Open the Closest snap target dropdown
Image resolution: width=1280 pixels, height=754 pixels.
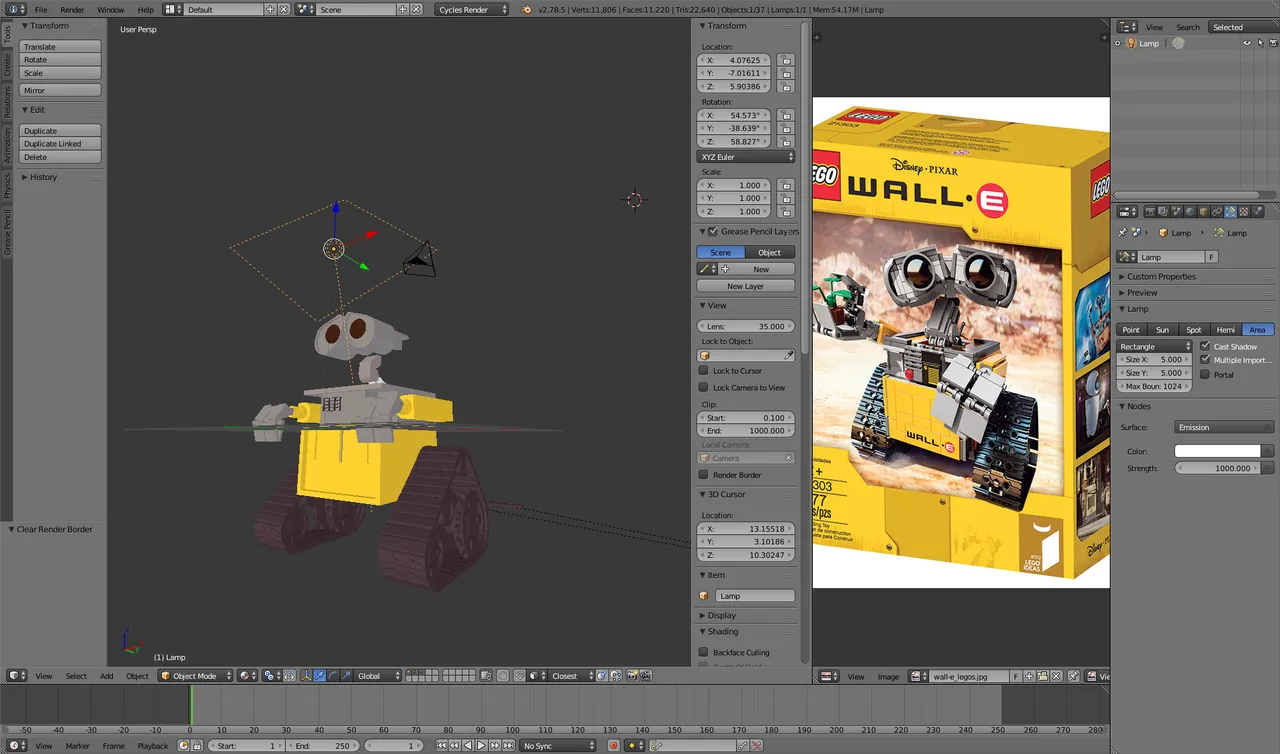click(x=572, y=676)
